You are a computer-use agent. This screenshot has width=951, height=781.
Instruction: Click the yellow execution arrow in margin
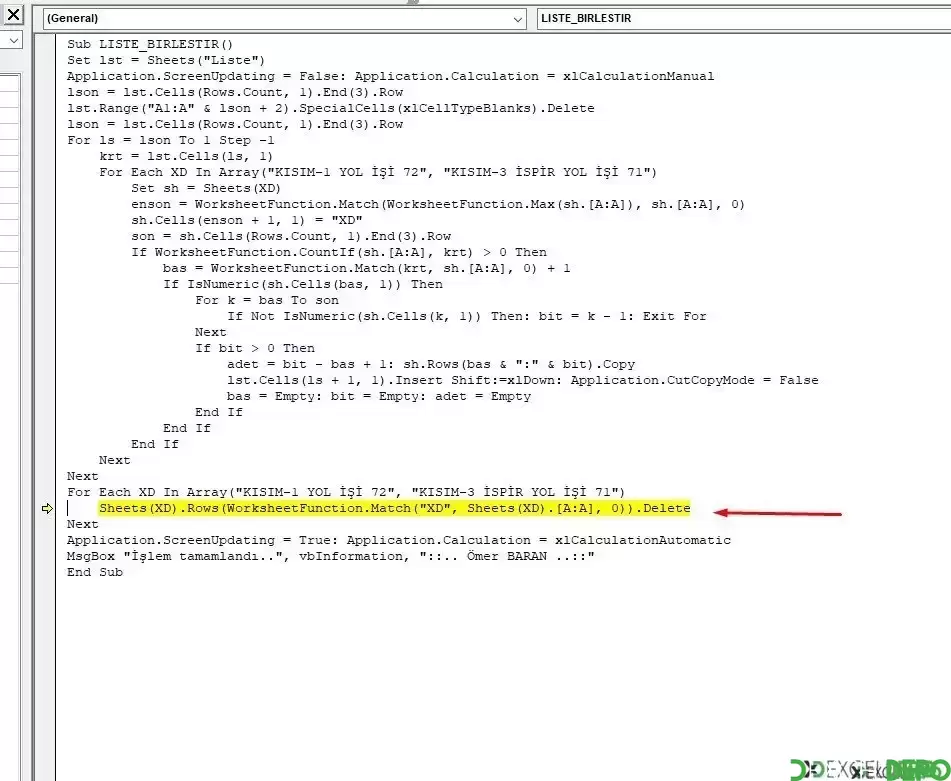[47, 508]
